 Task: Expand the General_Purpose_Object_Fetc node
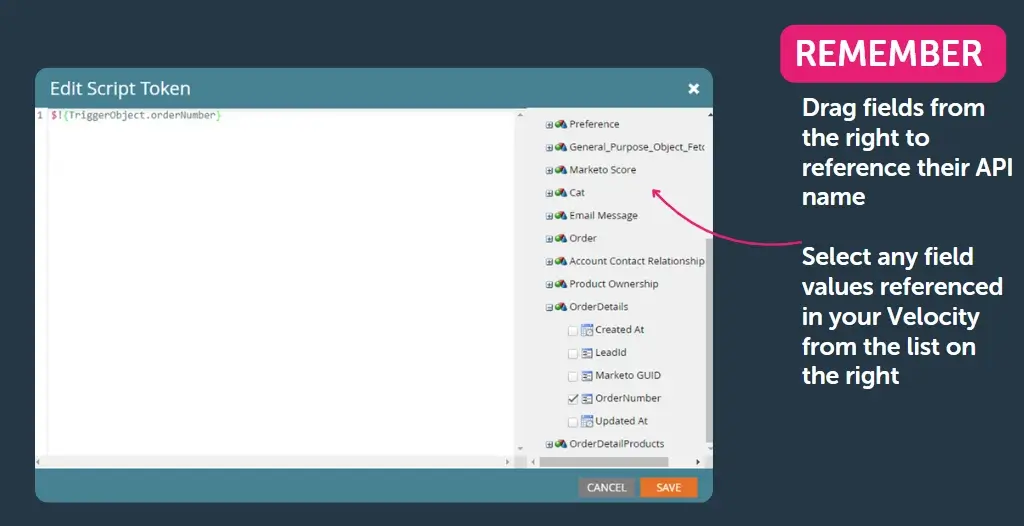coord(549,147)
